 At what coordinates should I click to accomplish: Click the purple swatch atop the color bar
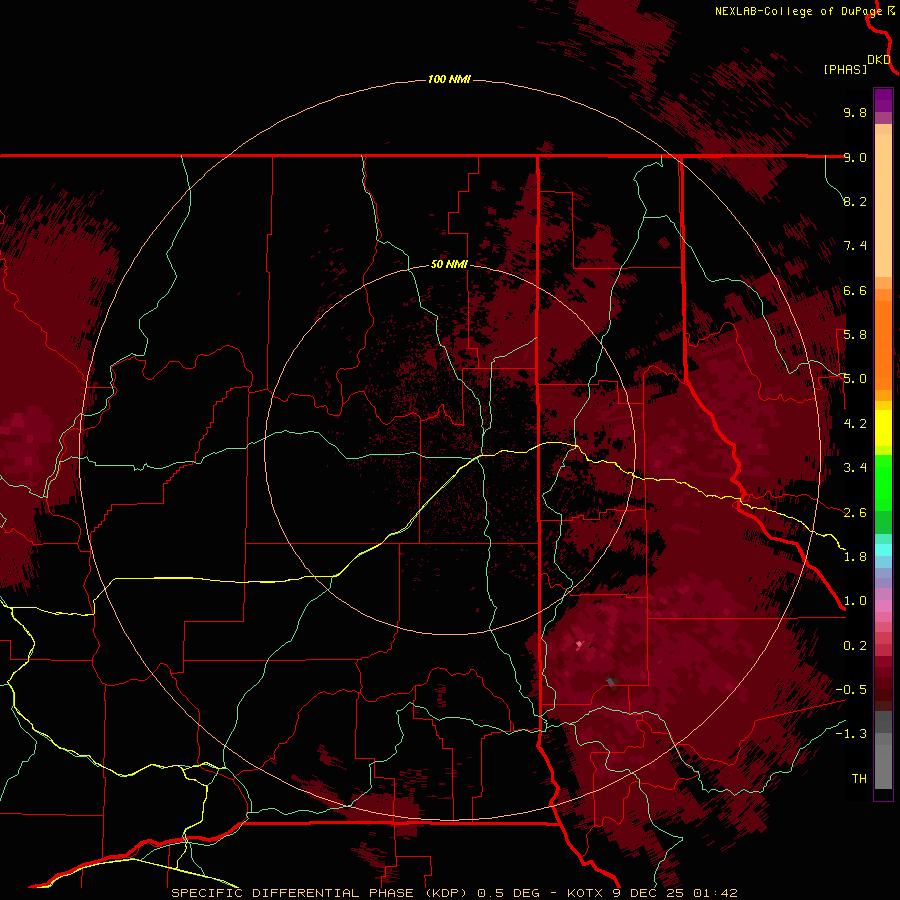tap(883, 100)
